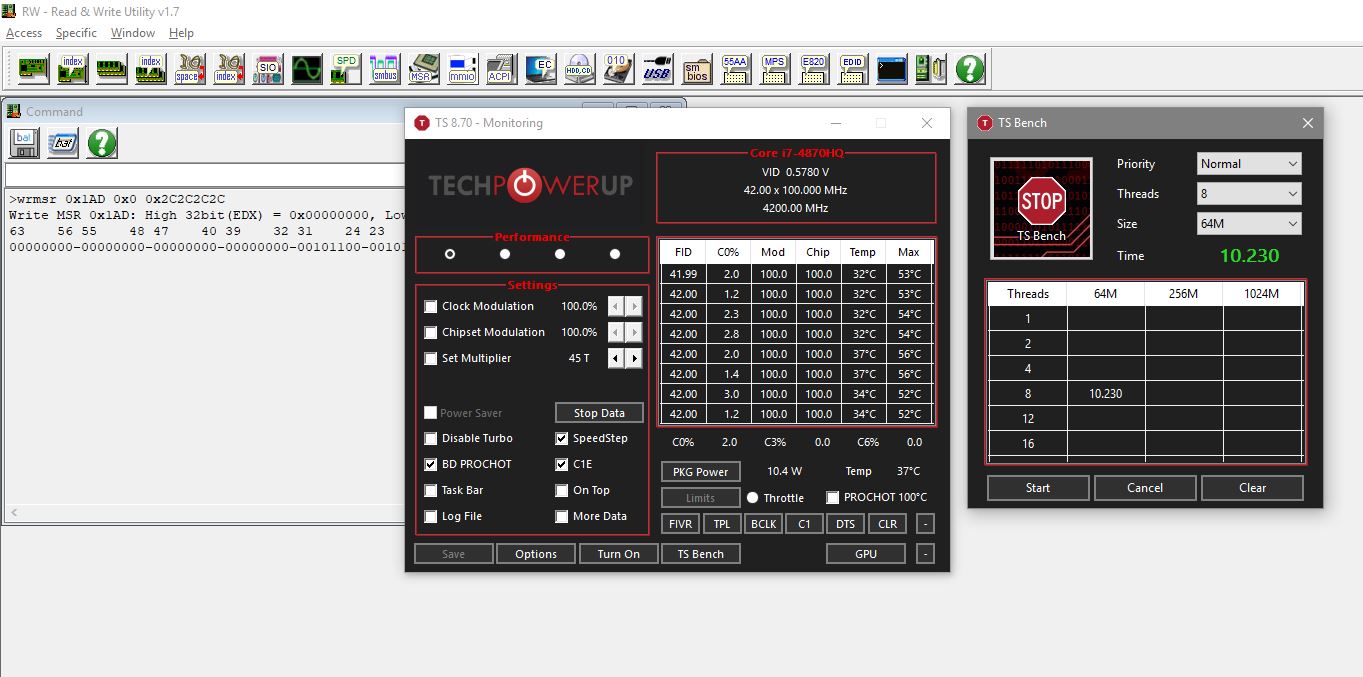Click the STOP TS Bench icon

[x=1041, y=207]
